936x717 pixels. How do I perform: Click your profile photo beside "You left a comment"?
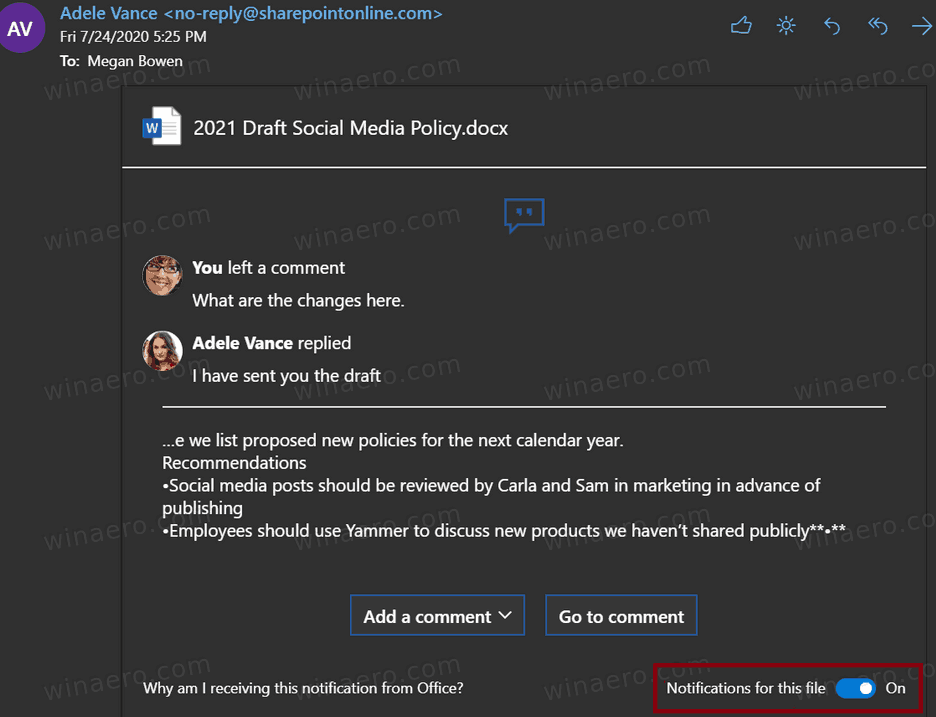pyautogui.click(x=162, y=276)
